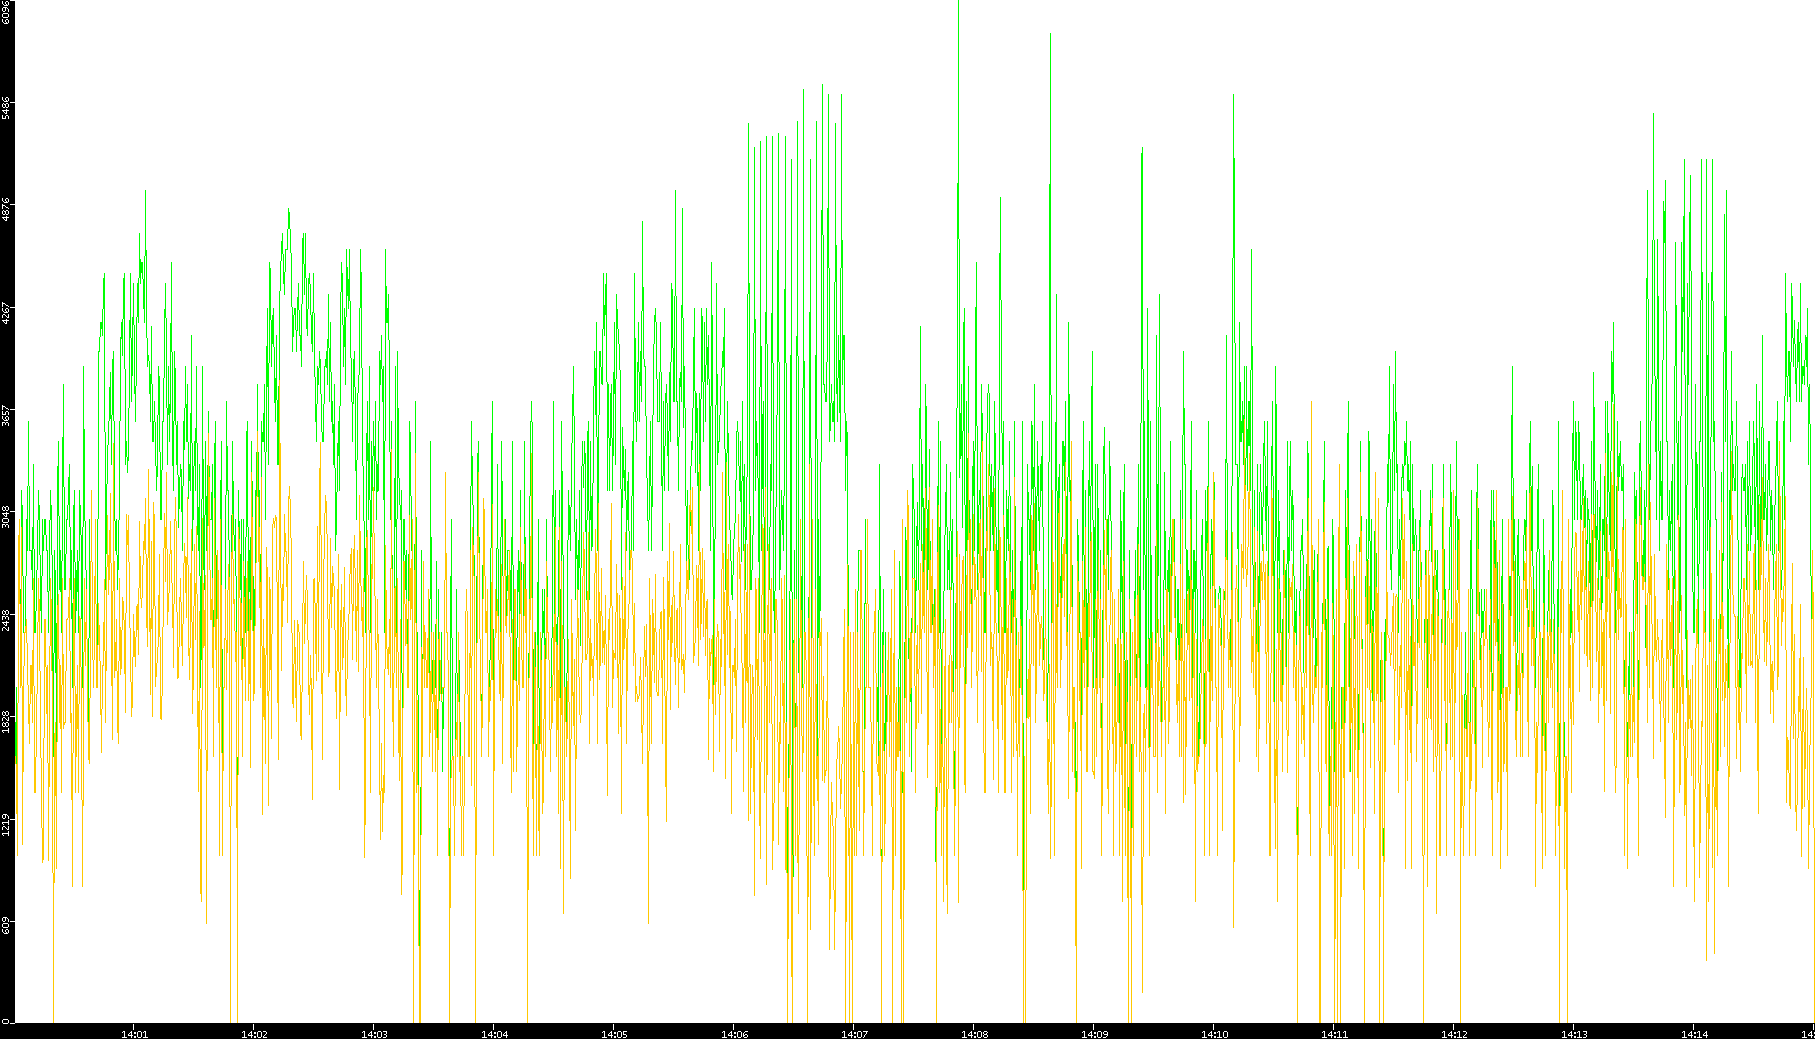Click the 14:06 time axis label
Viewport: 1815px width, 1039px height.
734,1034
